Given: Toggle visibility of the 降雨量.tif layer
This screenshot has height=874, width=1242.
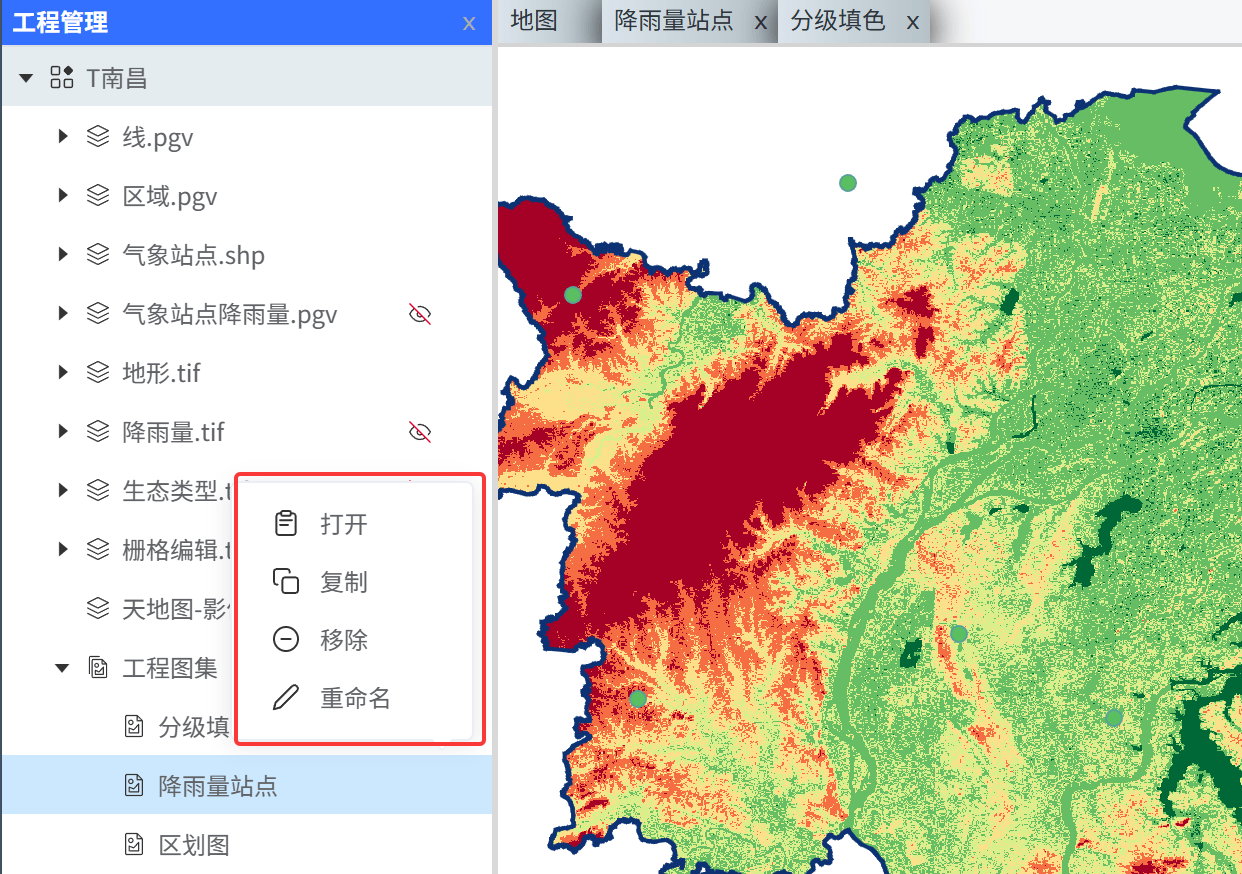Looking at the screenshot, I should point(420,432).
